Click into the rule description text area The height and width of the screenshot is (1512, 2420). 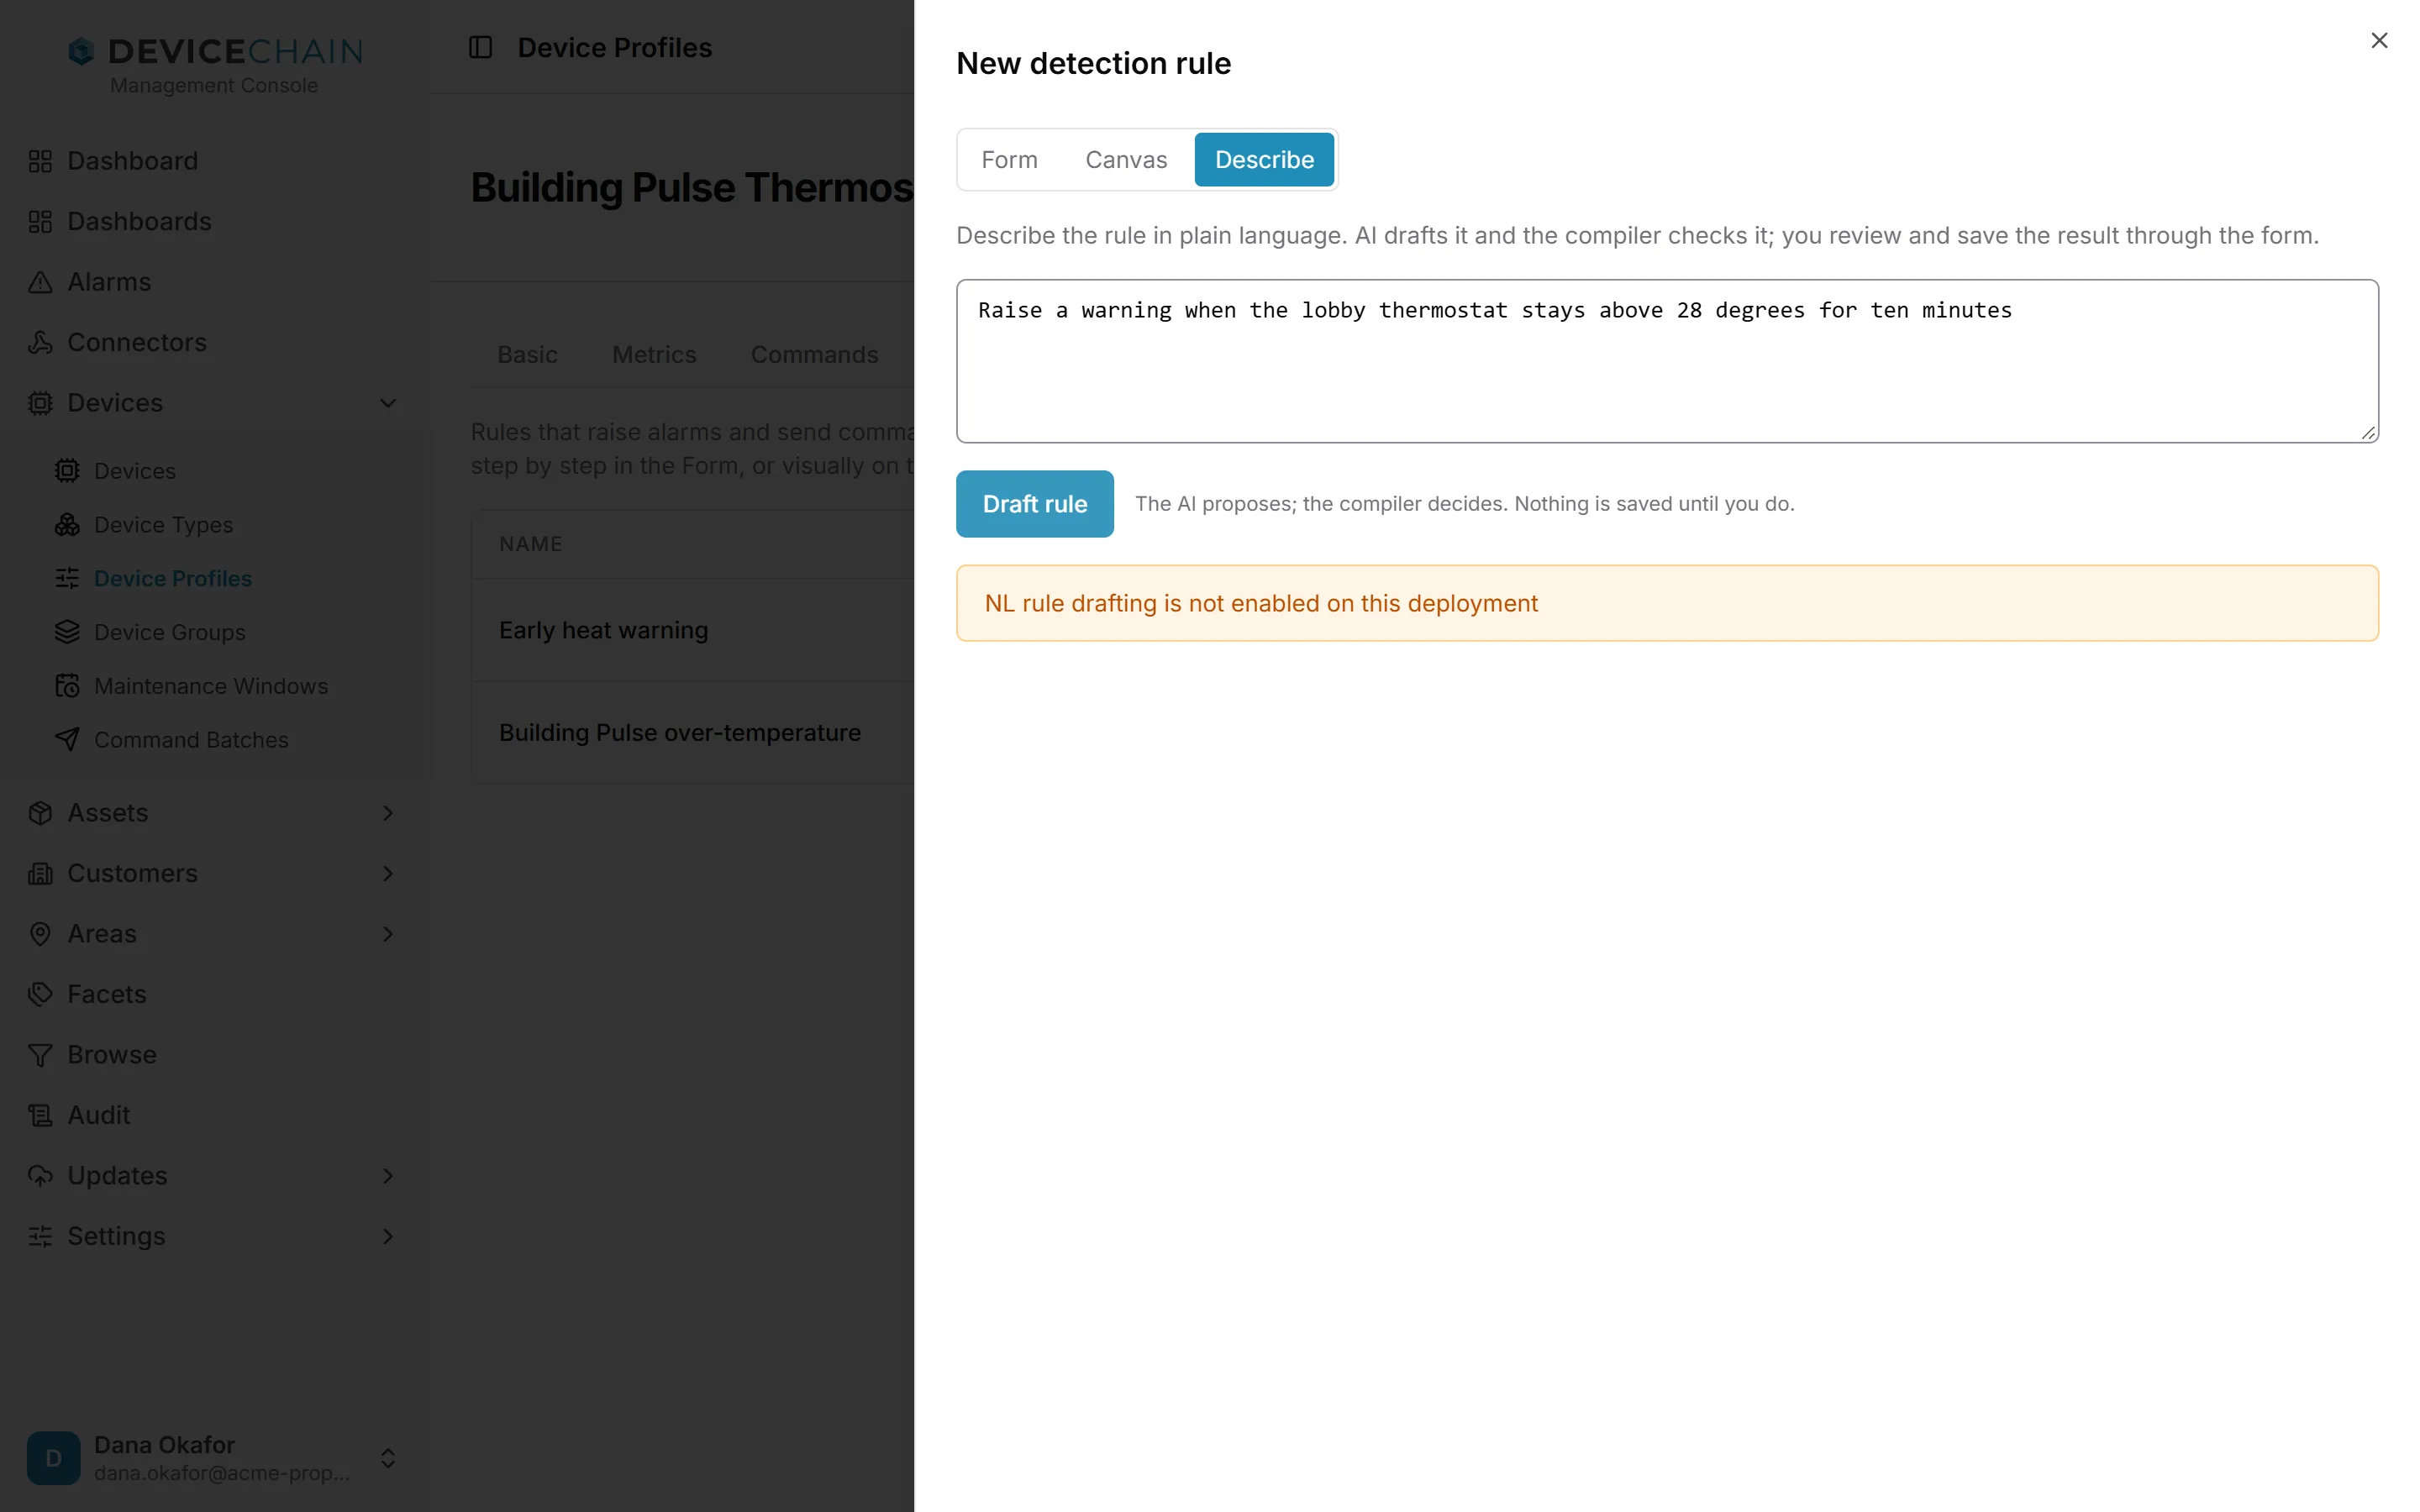point(1667,361)
